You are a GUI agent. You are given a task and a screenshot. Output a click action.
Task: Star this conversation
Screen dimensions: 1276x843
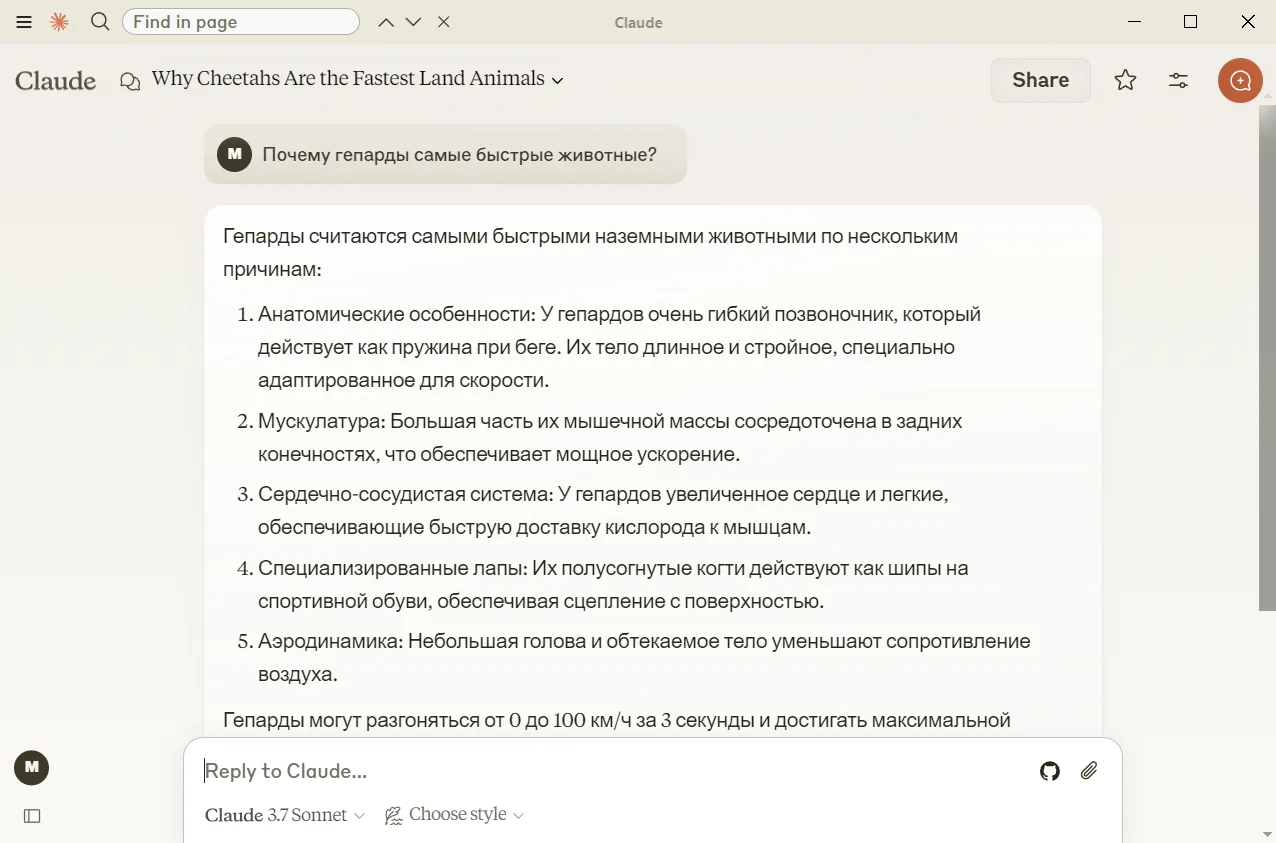[1125, 80]
